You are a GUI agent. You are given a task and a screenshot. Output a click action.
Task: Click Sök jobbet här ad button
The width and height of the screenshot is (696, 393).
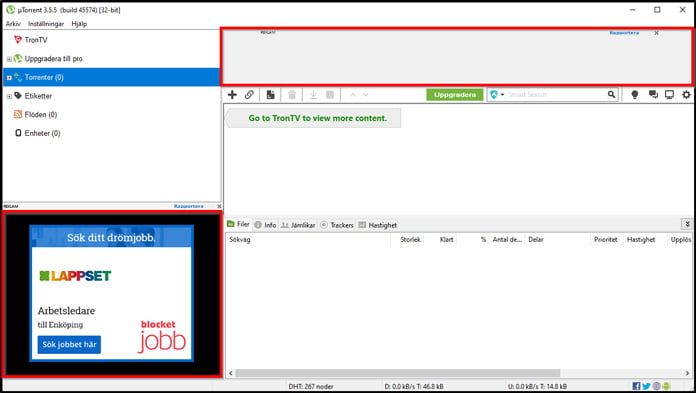[x=69, y=344]
